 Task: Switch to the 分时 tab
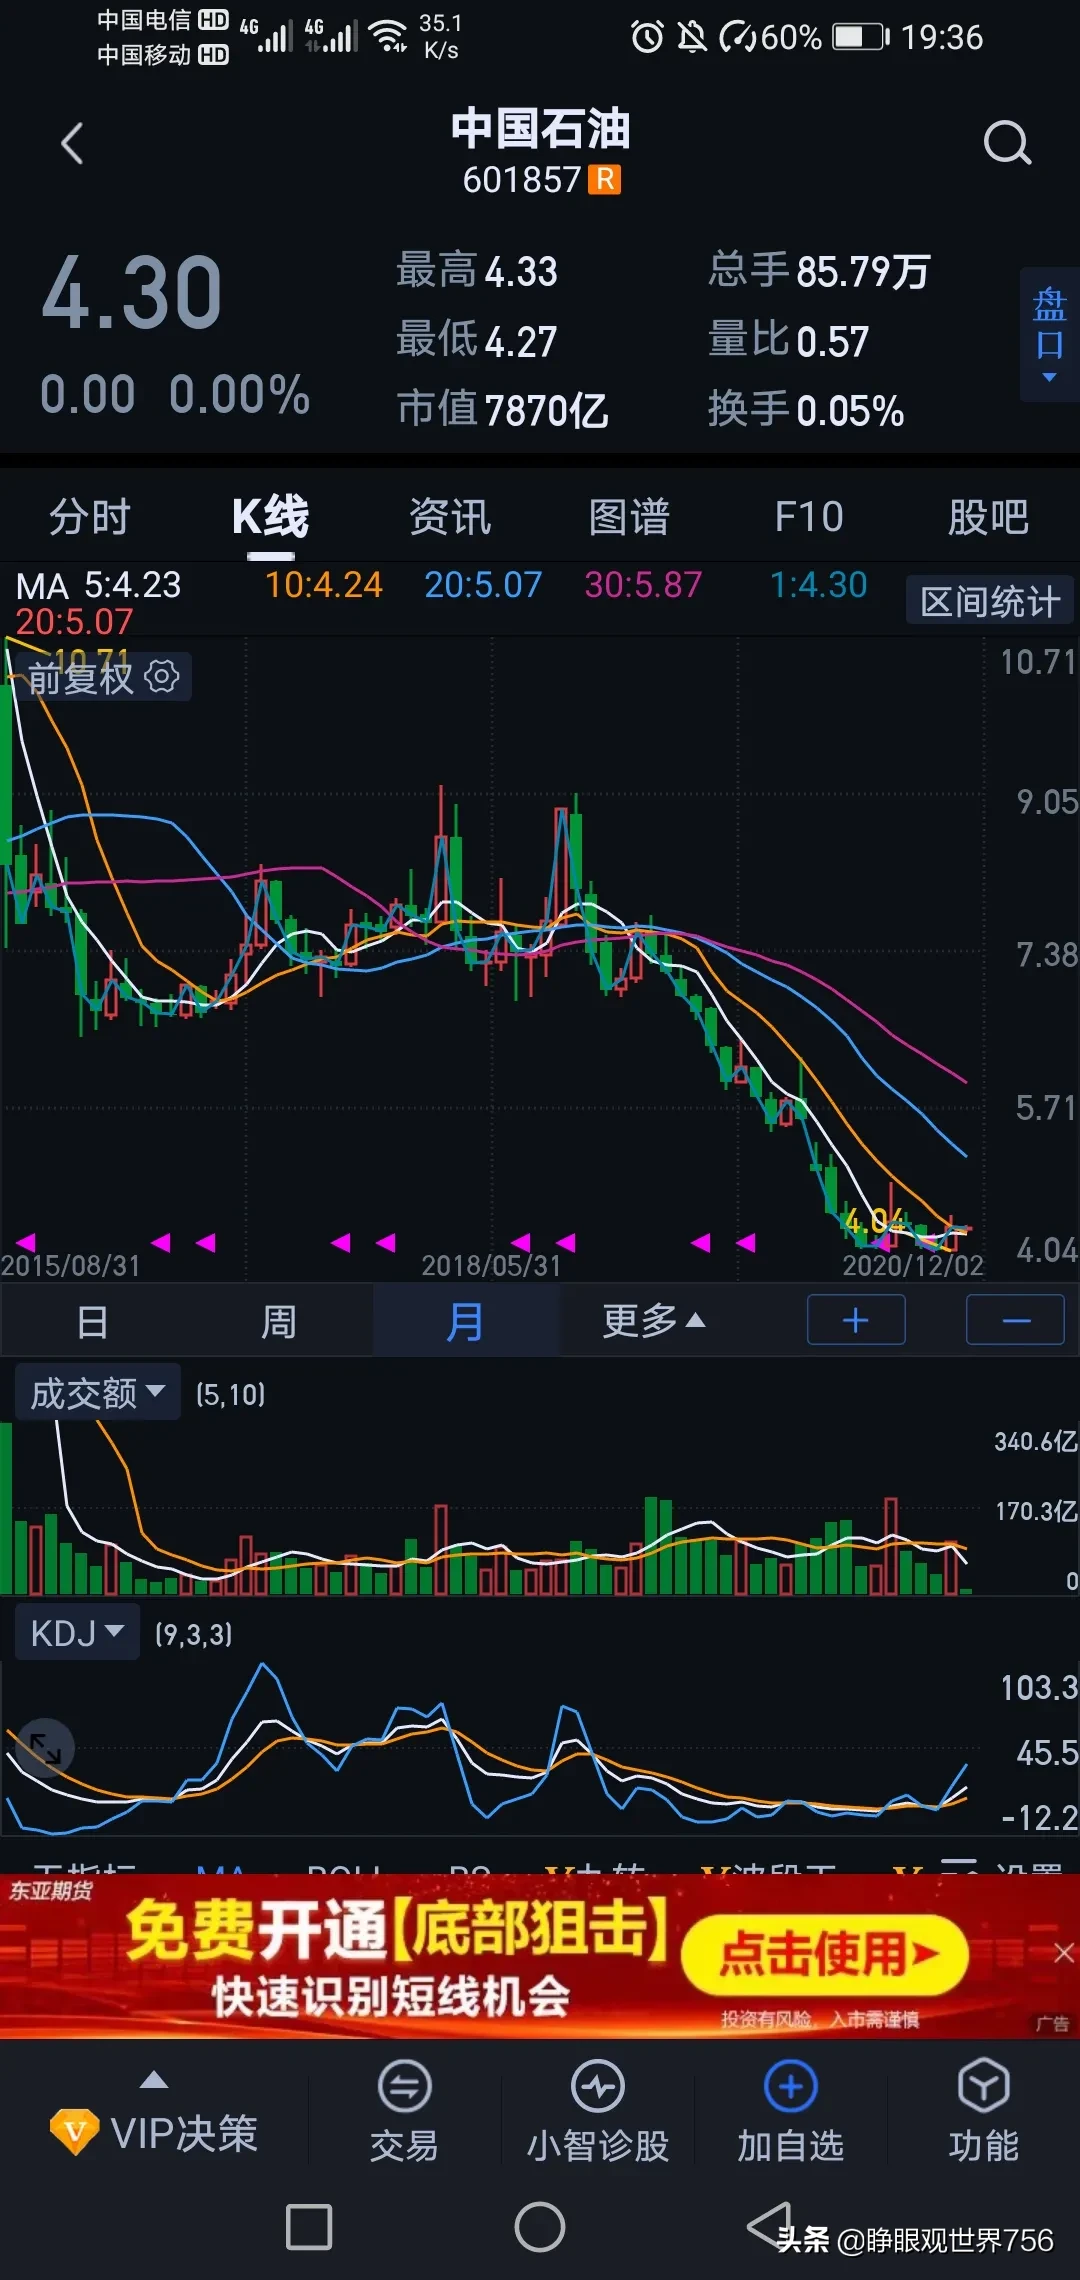coord(90,517)
